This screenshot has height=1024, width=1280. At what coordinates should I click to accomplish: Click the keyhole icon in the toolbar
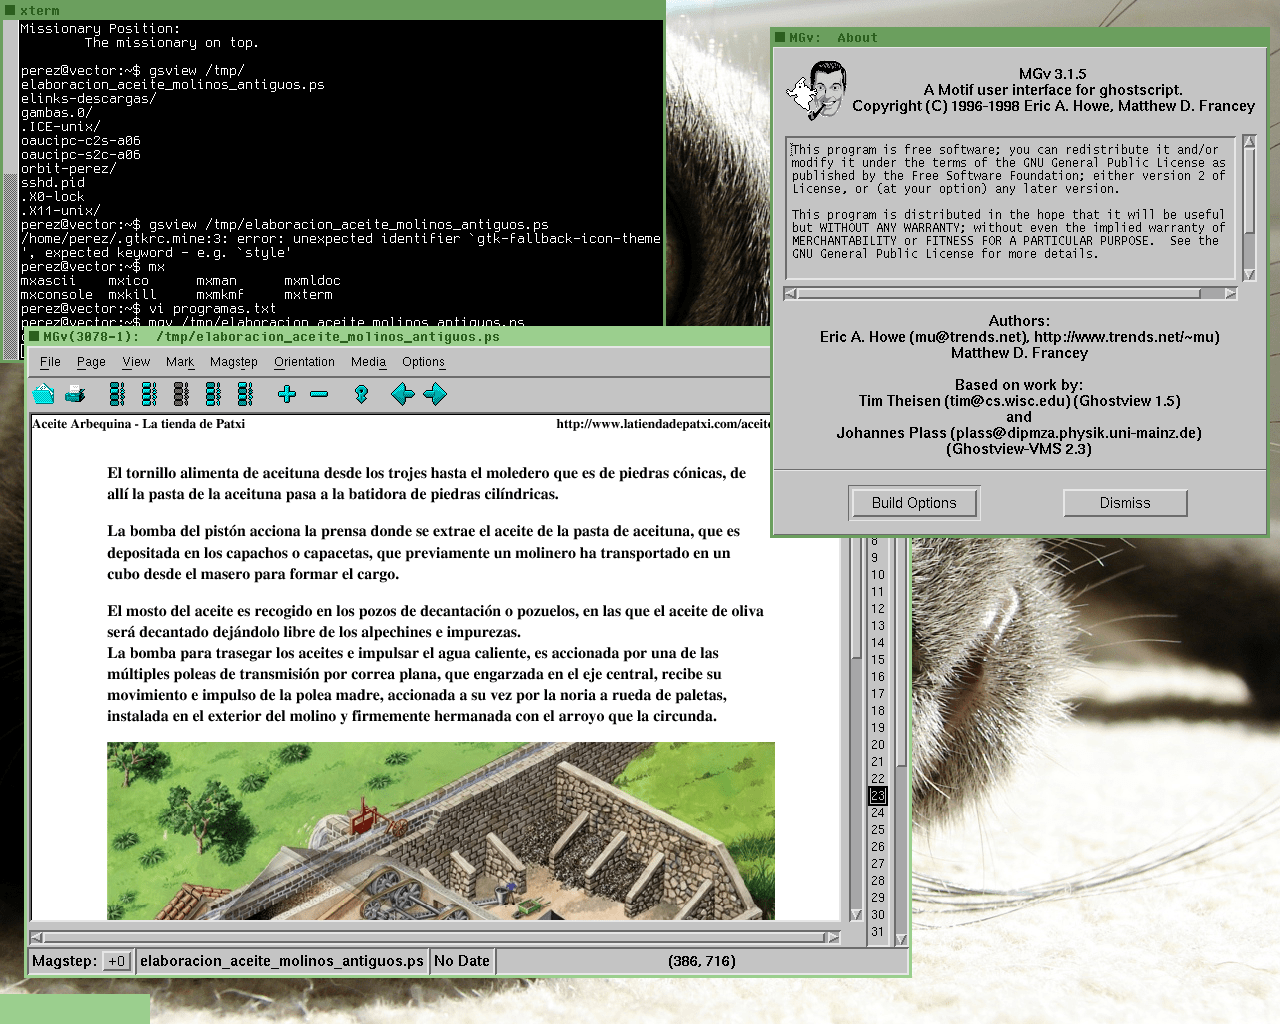[362, 394]
